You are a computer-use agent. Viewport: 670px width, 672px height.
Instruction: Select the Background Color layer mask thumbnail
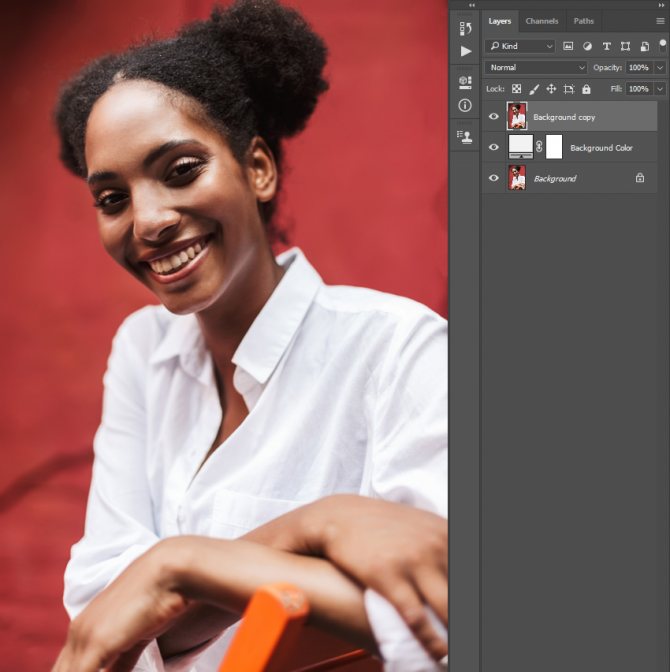coord(554,147)
